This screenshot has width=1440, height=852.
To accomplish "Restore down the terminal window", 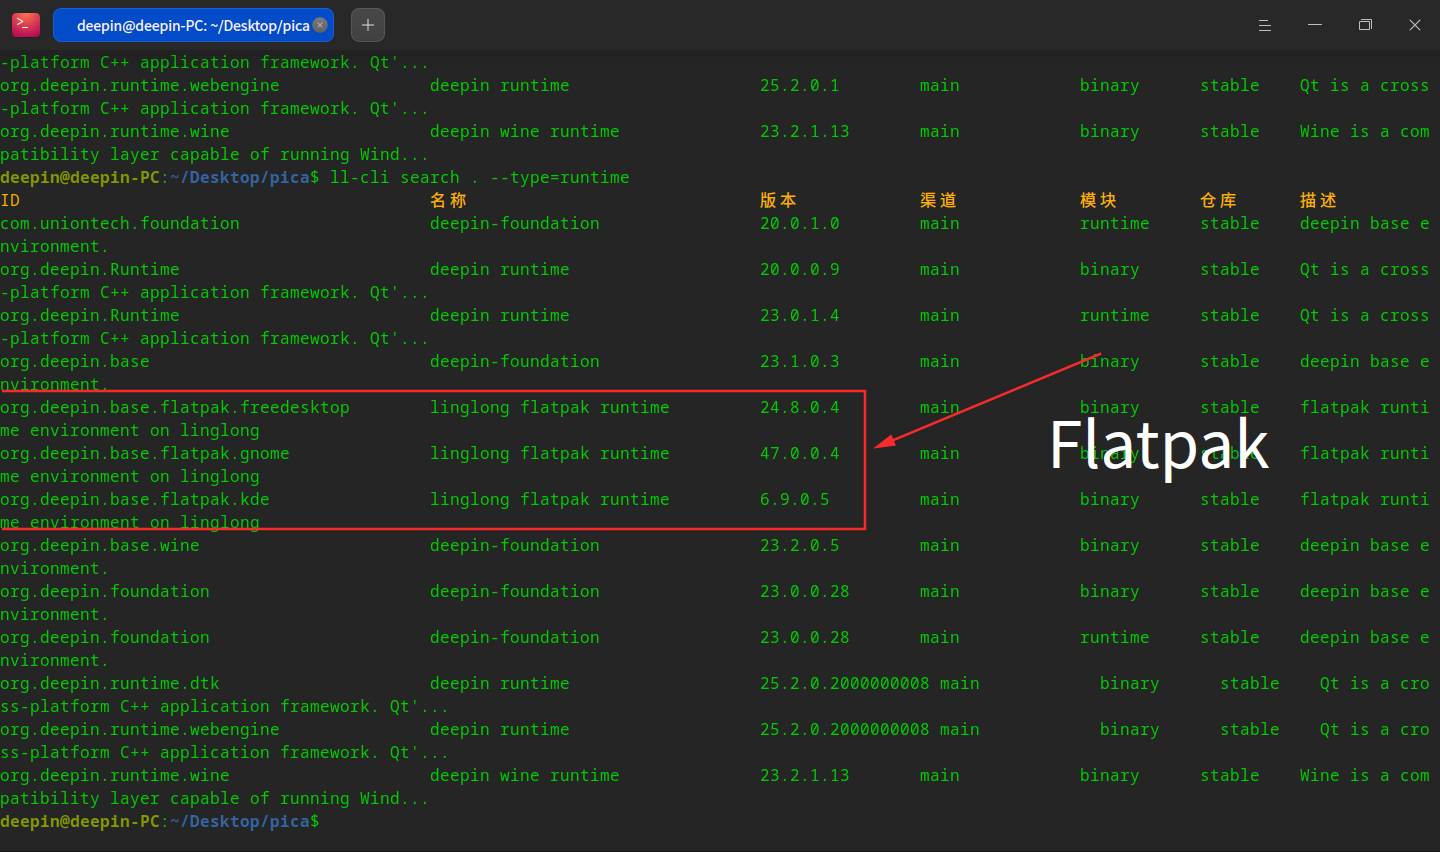I will pos(1365,25).
